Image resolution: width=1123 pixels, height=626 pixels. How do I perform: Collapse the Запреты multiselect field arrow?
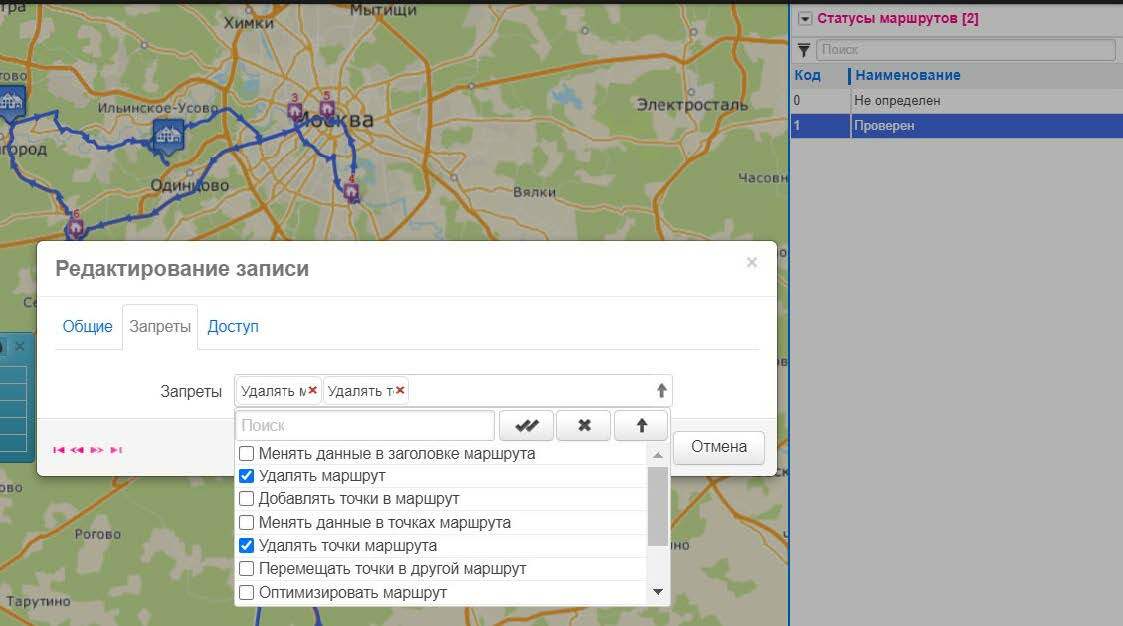pos(661,390)
